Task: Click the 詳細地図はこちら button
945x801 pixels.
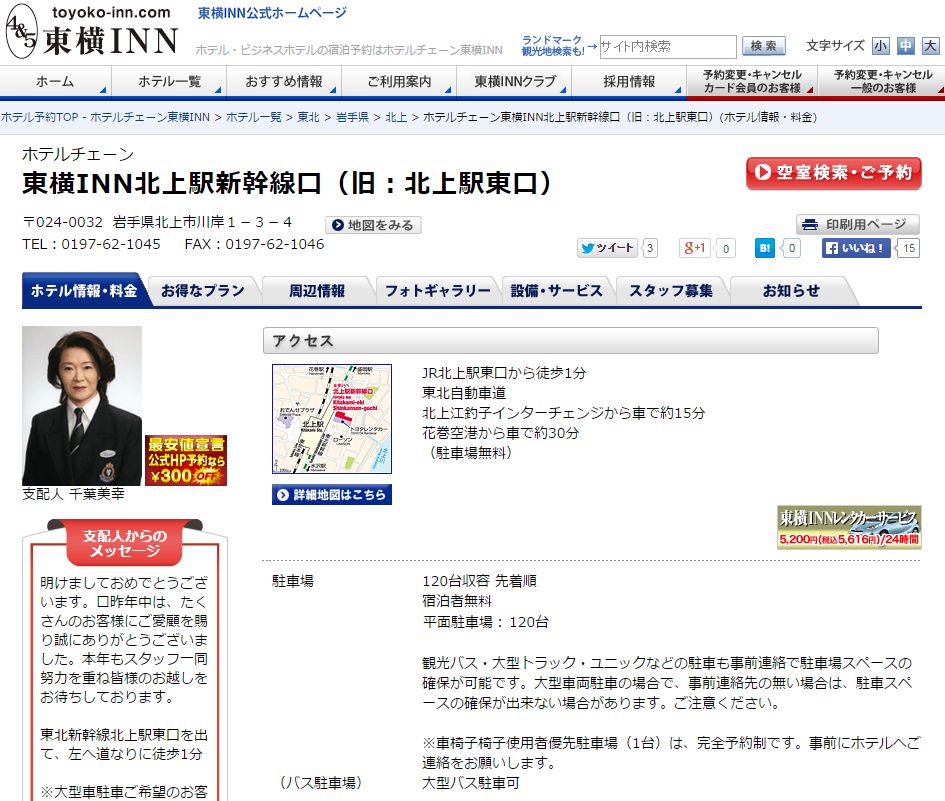Action: click(x=332, y=495)
